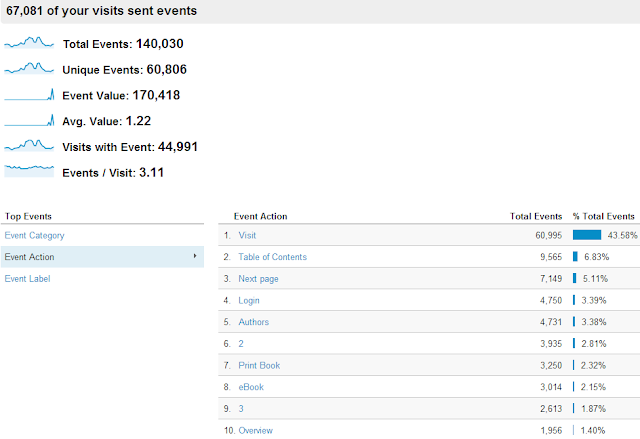Select Event Label in Top Events
The width and height of the screenshot is (640, 439).
28,279
